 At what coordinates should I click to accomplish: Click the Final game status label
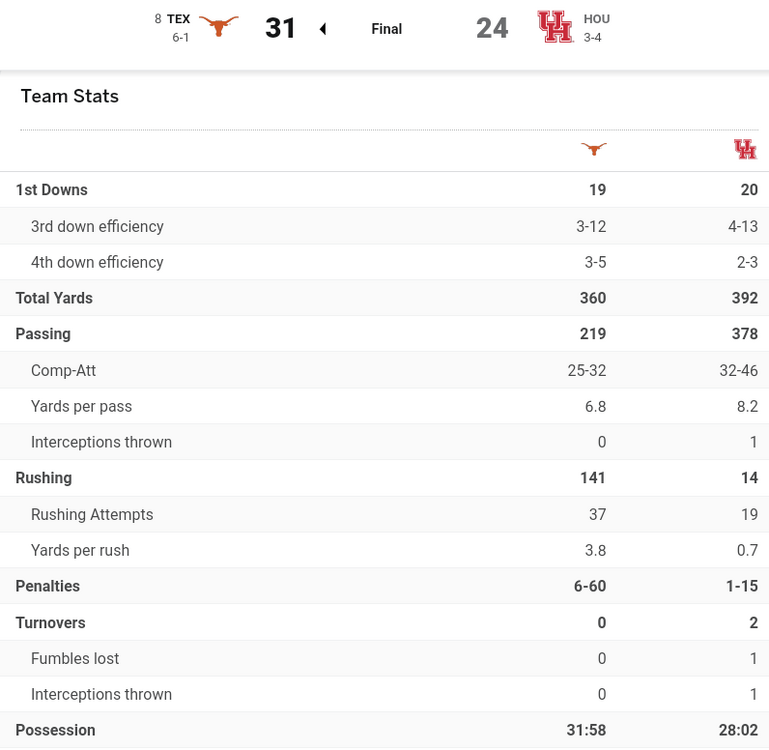(x=387, y=29)
